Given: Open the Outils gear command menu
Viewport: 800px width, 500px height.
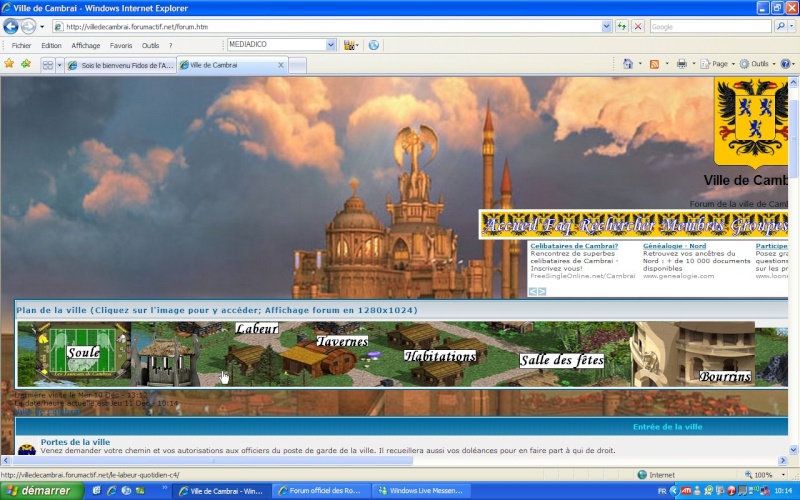Looking at the screenshot, I should [x=757, y=64].
